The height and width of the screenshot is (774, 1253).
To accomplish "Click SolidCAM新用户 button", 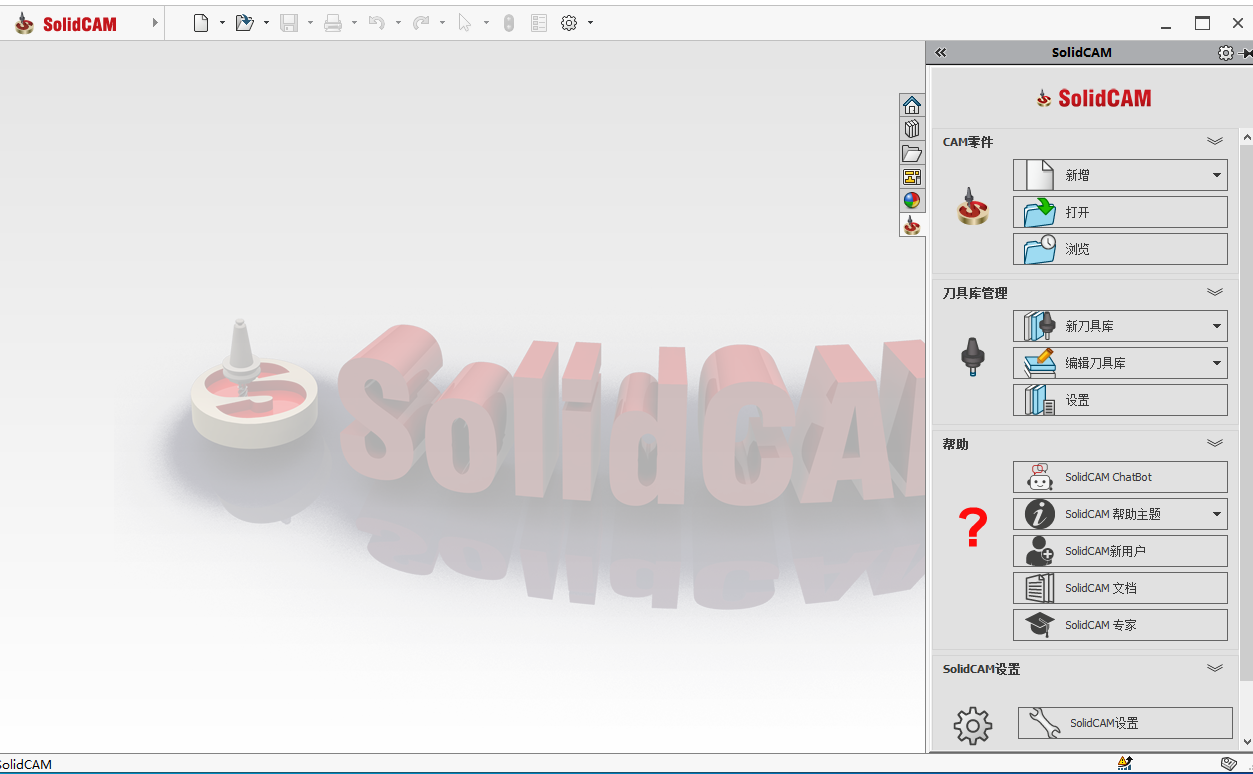I will pos(1120,551).
